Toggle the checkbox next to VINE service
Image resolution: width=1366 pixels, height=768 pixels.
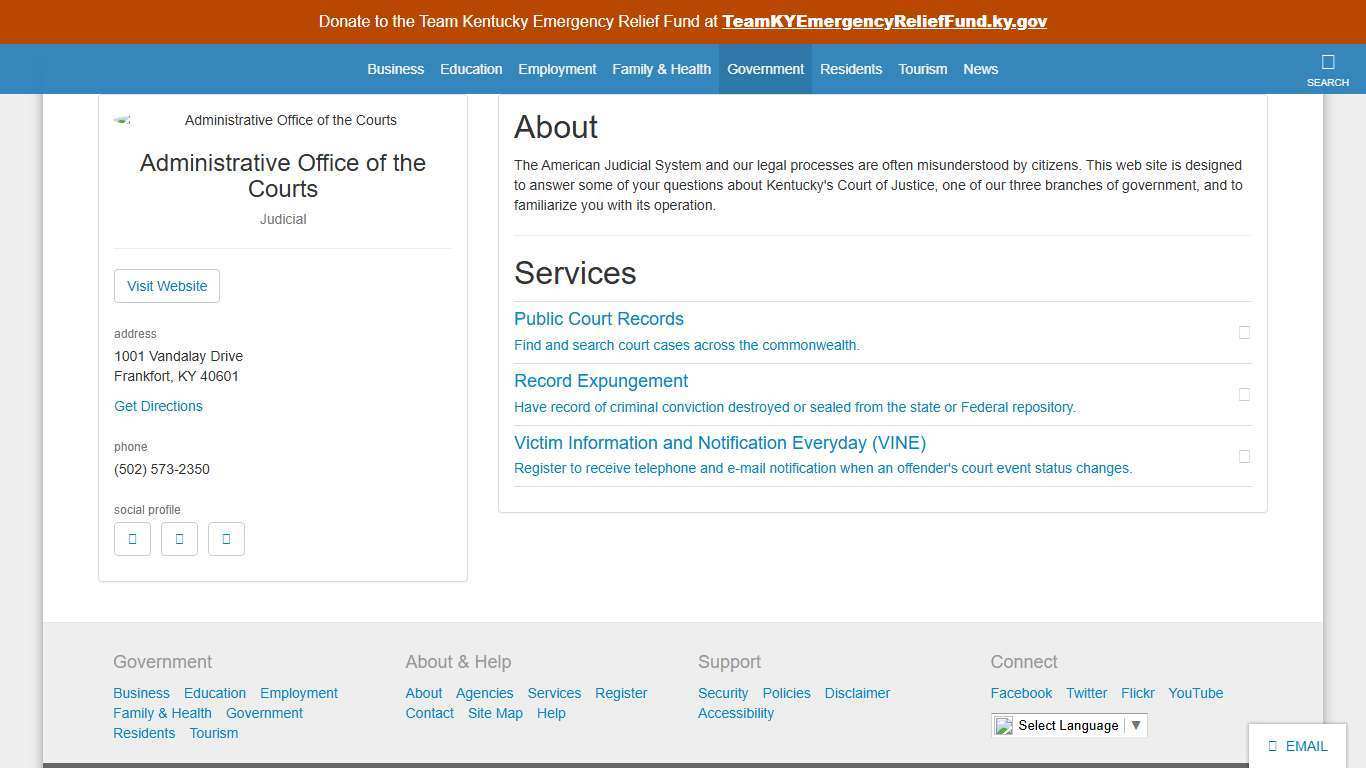coord(1244,456)
